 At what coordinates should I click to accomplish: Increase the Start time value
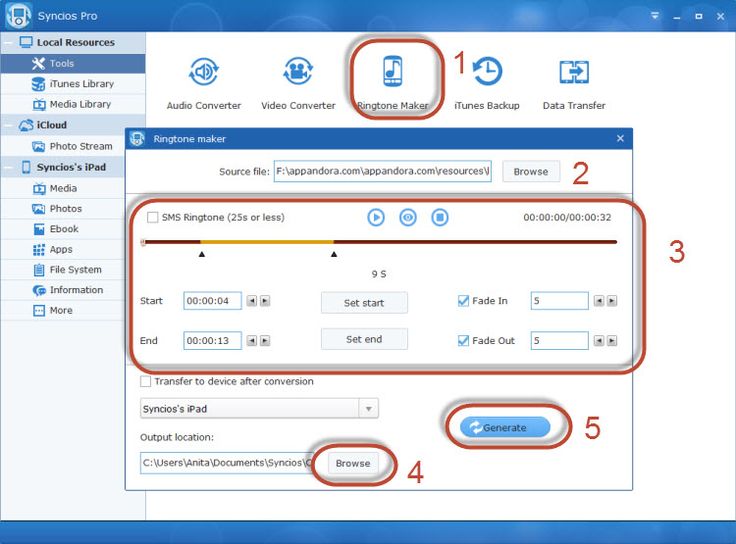pyautogui.click(x=265, y=301)
